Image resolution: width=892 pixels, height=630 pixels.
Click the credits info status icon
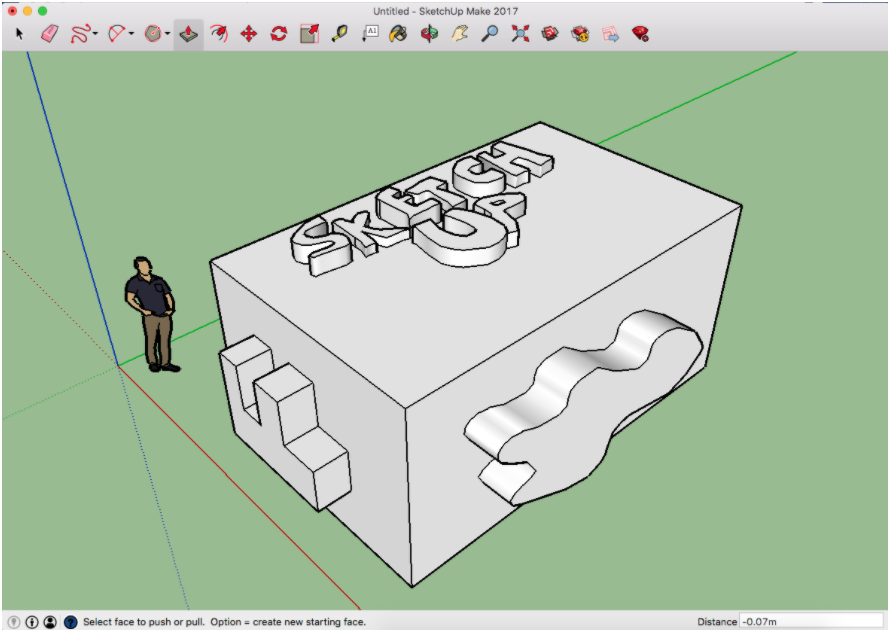pos(32,622)
